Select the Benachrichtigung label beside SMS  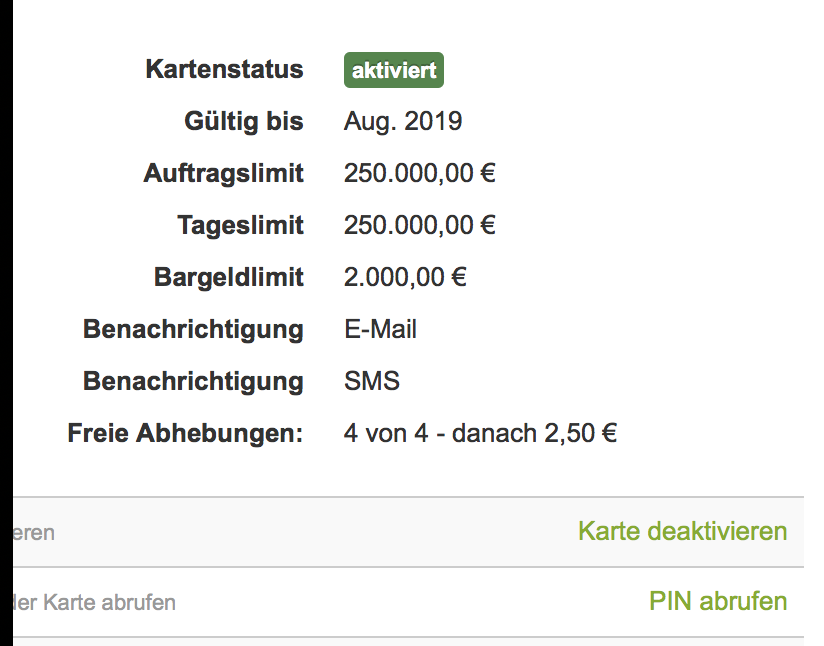193,381
